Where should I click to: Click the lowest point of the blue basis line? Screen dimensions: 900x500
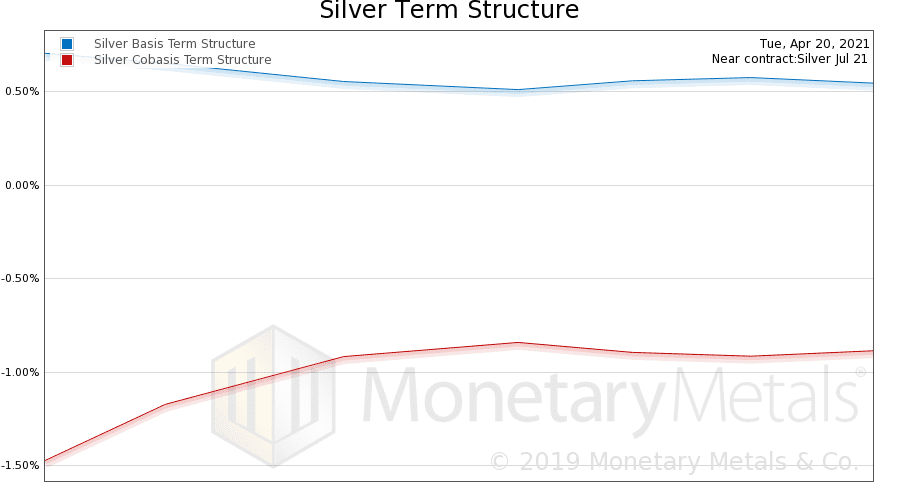pos(518,90)
